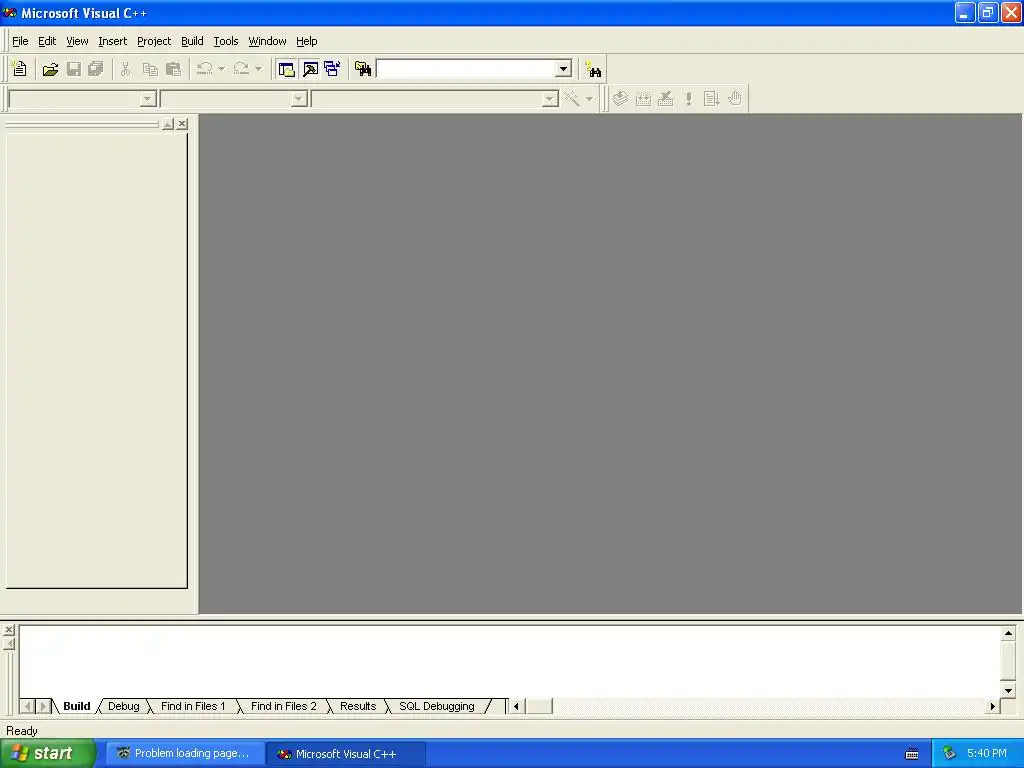Open the Project menu
Screen dimensions: 1024x768
(154, 41)
